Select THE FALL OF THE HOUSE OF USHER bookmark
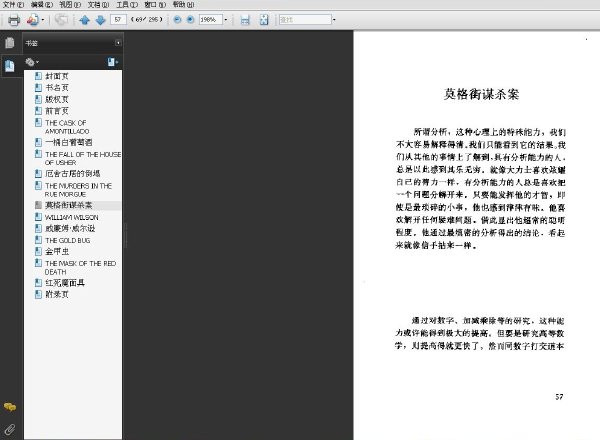Viewport: 600px width, 440px height. coord(83,158)
